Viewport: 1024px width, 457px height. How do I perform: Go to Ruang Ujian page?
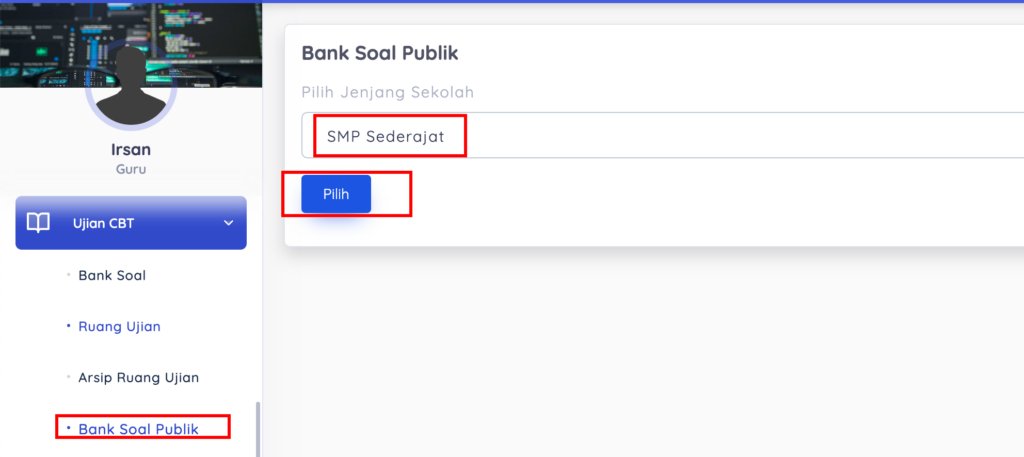click(120, 326)
